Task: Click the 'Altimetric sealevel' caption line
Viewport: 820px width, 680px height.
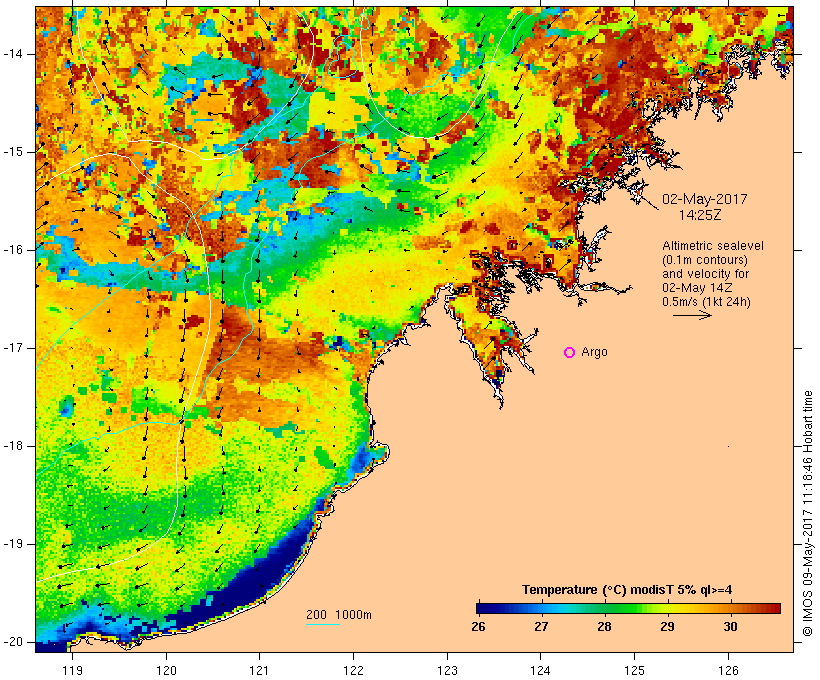Action: (x=713, y=246)
